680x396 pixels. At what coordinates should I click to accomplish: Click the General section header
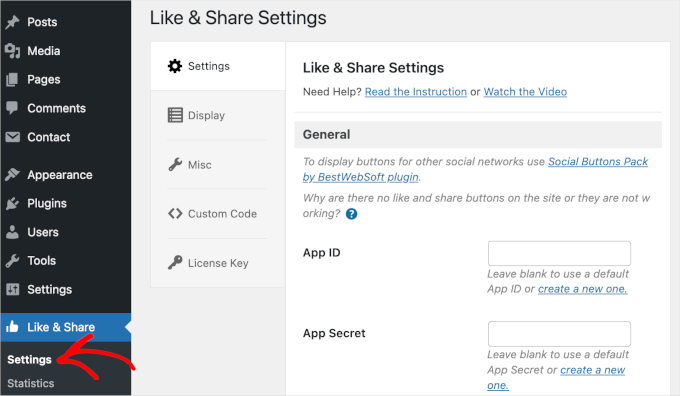478,134
